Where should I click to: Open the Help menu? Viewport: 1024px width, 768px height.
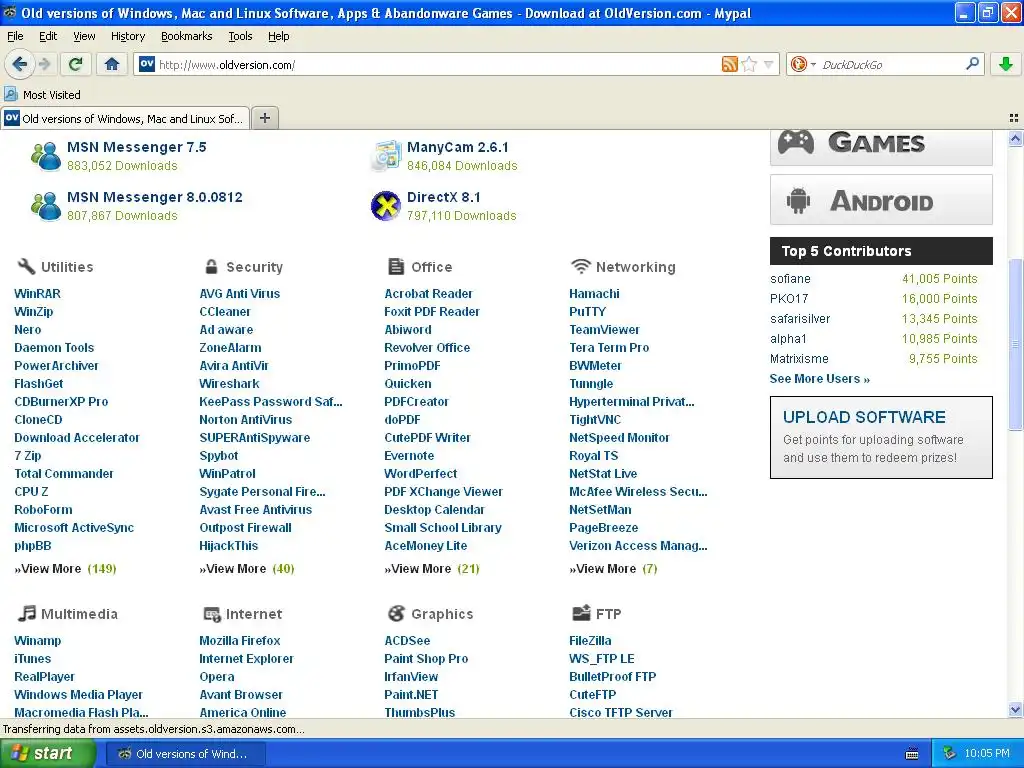coord(278,37)
